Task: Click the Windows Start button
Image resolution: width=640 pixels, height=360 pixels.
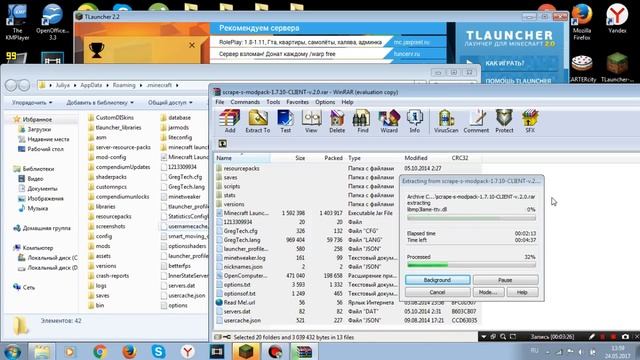Action: point(13,351)
